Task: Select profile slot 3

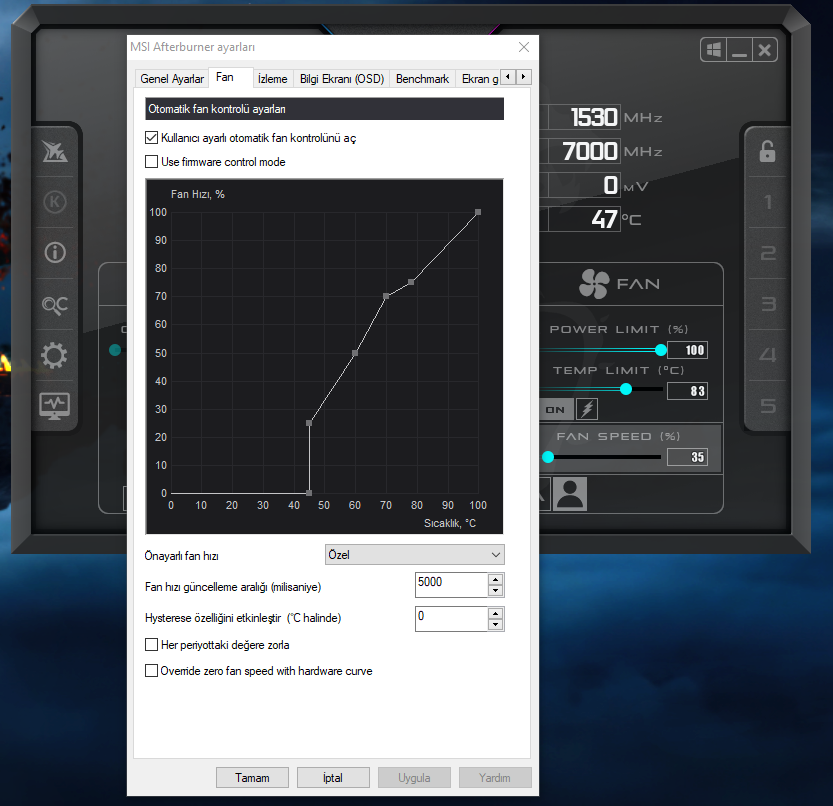Action: (768, 304)
